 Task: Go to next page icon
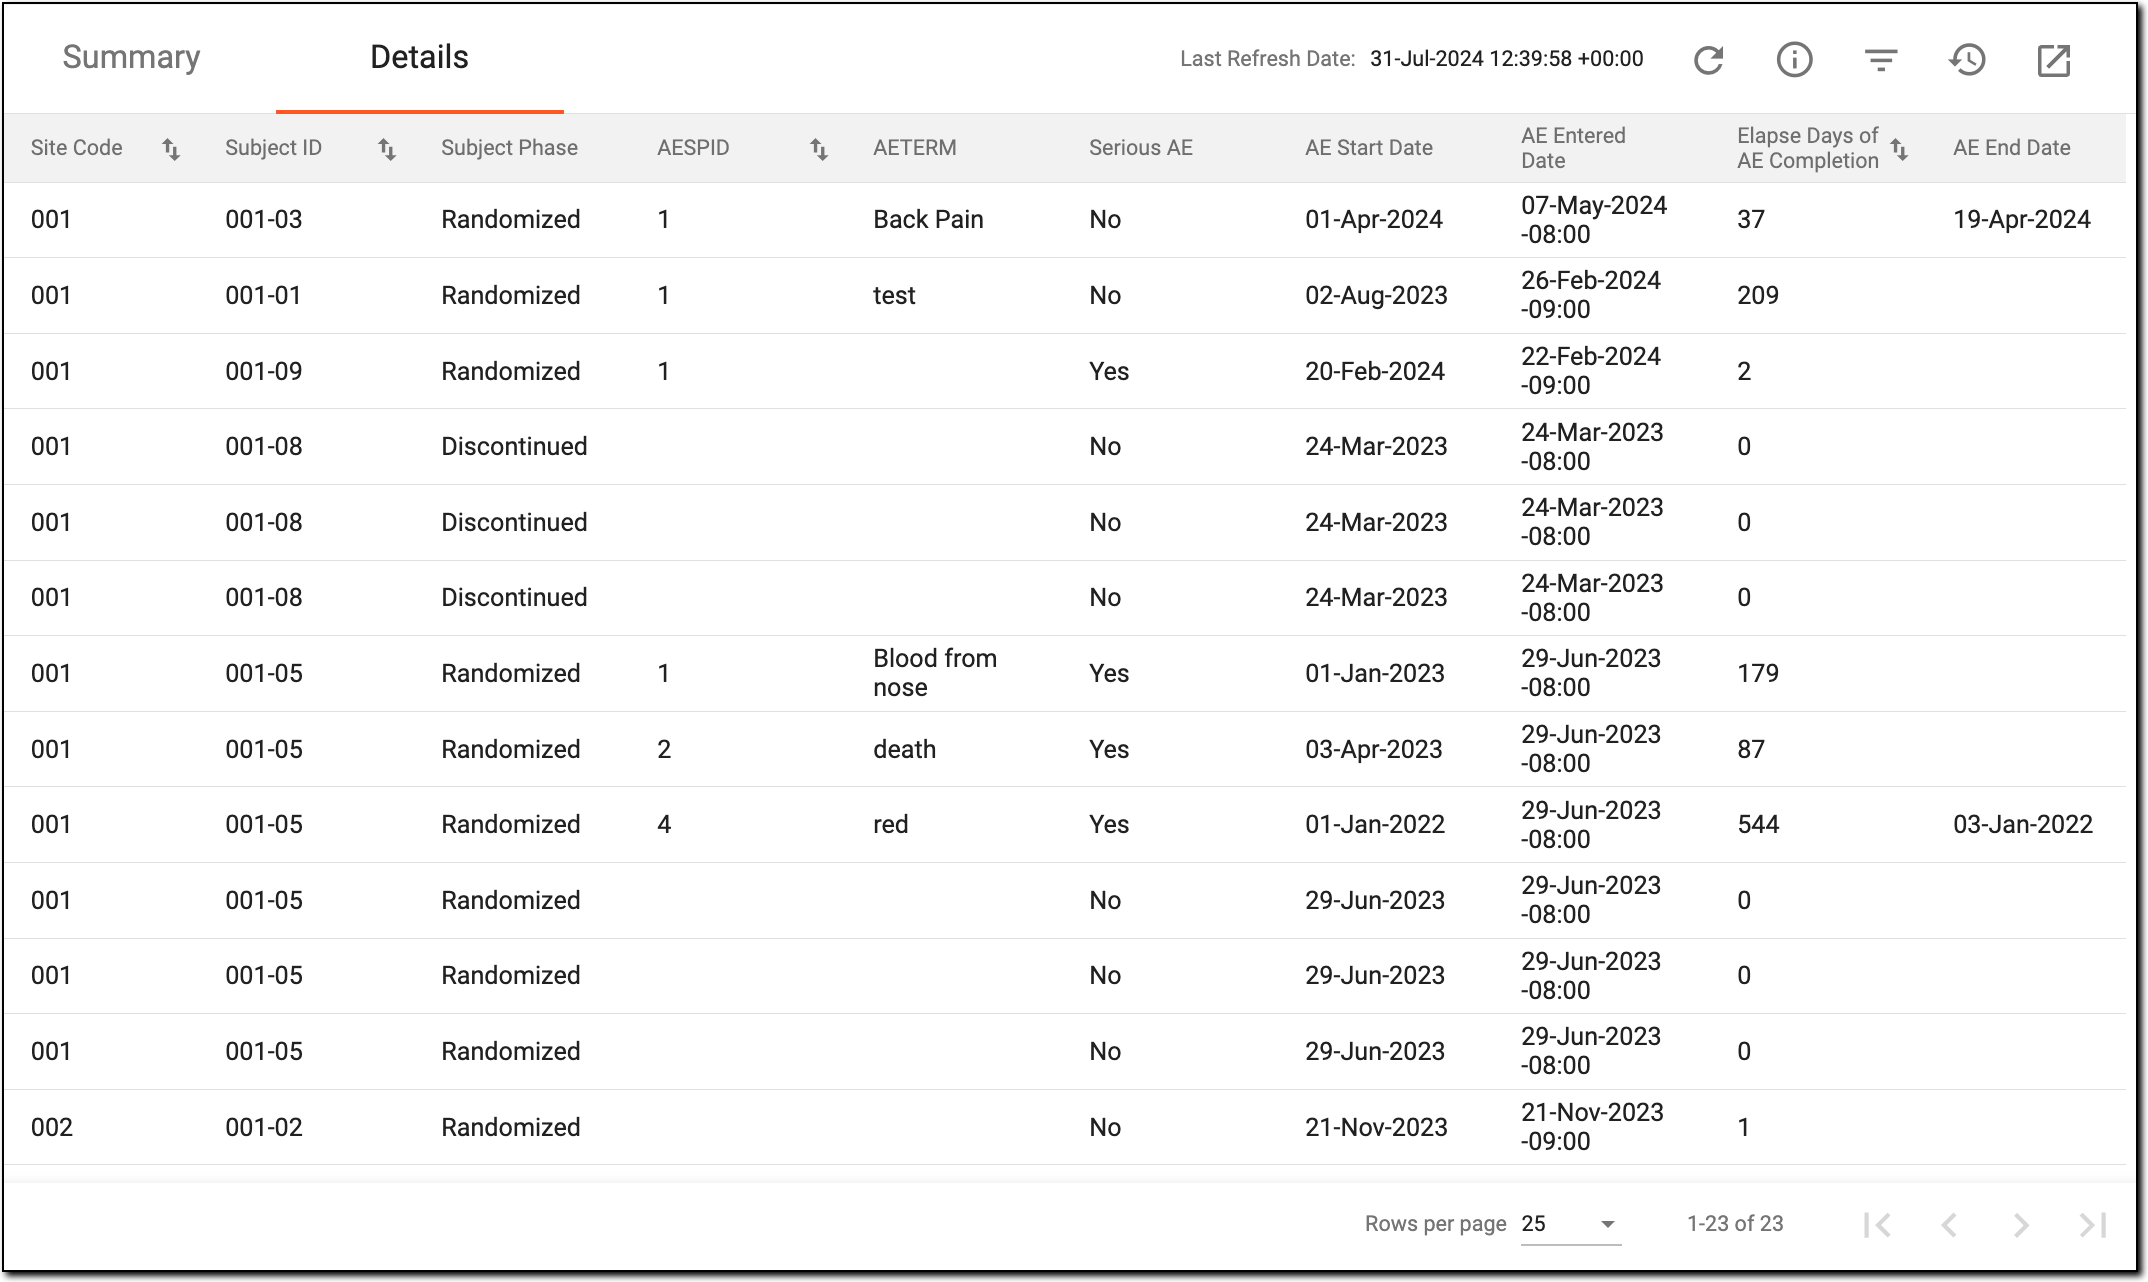pyautogui.click(x=2021, y=1224)
